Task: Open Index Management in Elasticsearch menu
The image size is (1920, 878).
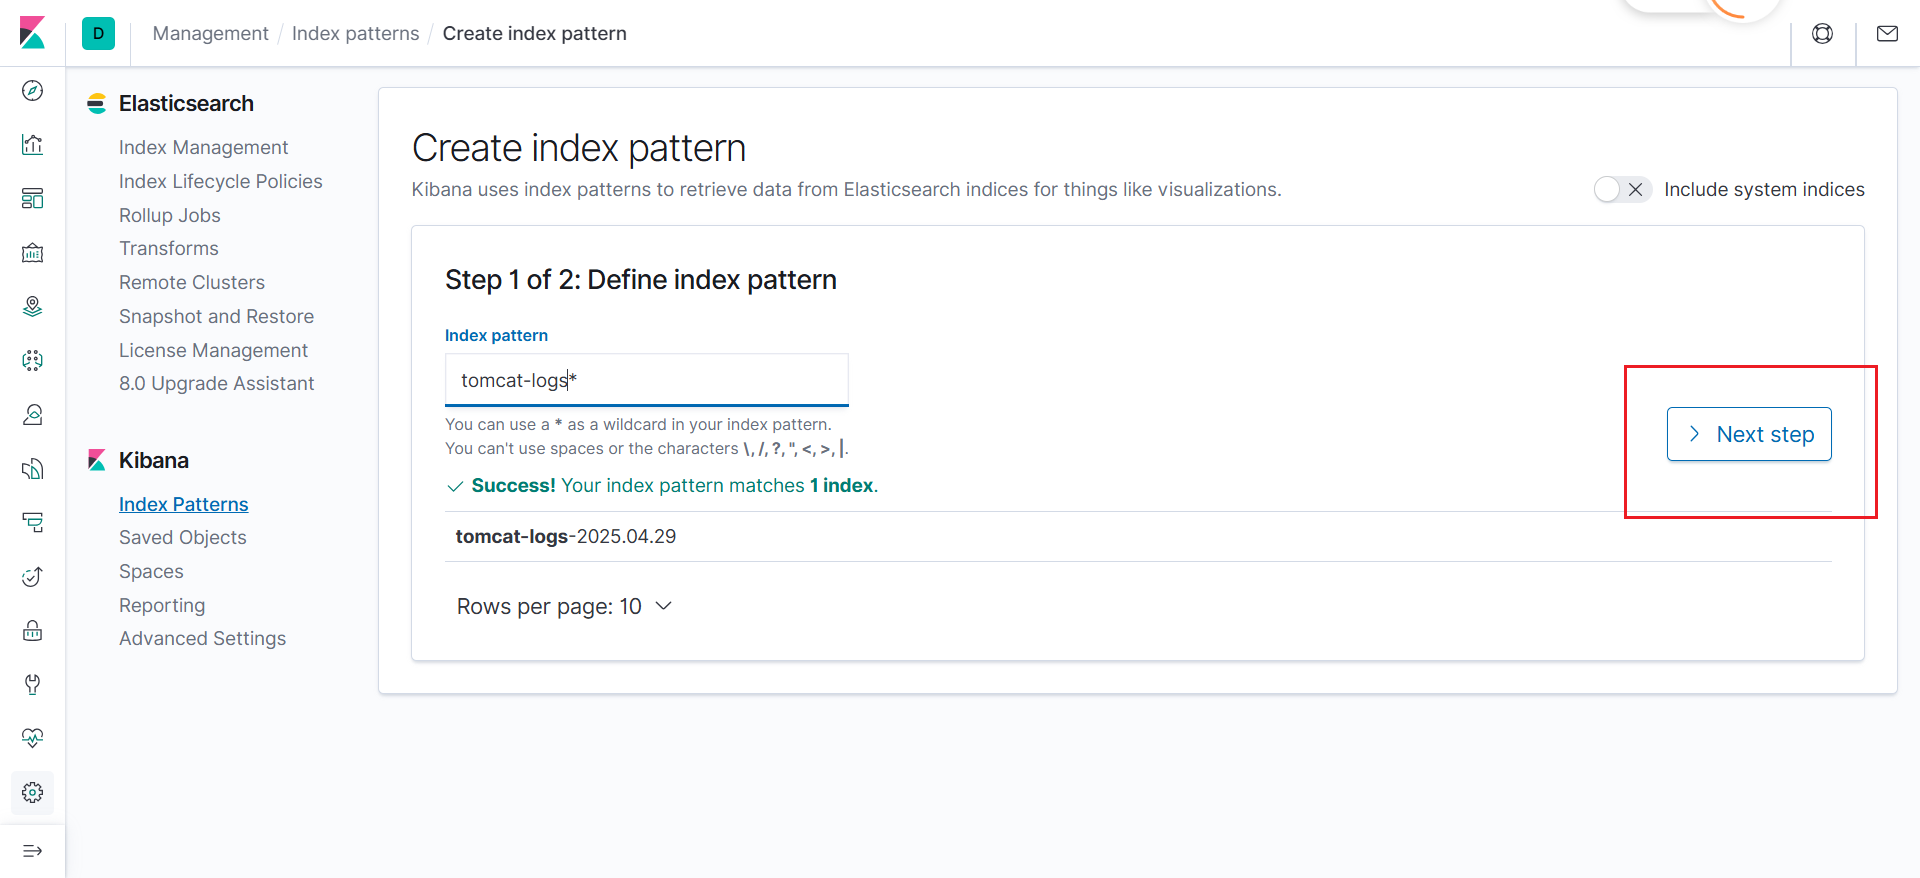Action: [203, 148]
